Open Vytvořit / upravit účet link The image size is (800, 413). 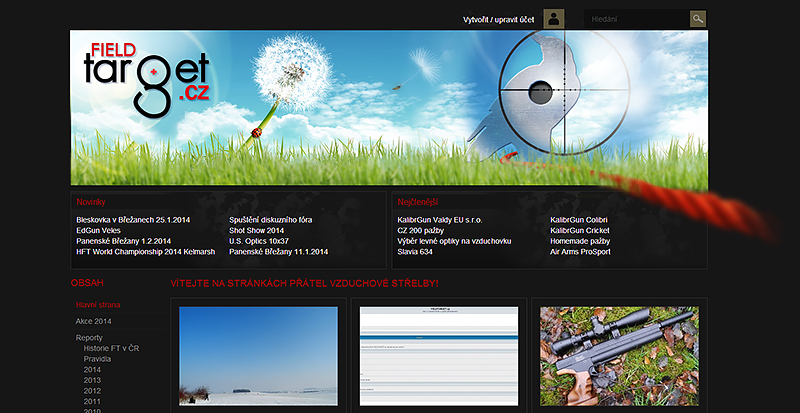(x=498, y=20)
